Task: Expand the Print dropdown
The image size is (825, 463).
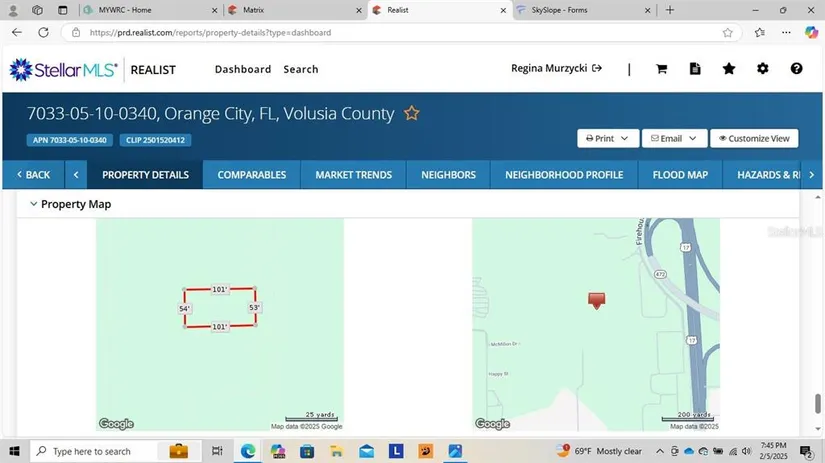Action: pyautogui.click(x=607, y=138)
